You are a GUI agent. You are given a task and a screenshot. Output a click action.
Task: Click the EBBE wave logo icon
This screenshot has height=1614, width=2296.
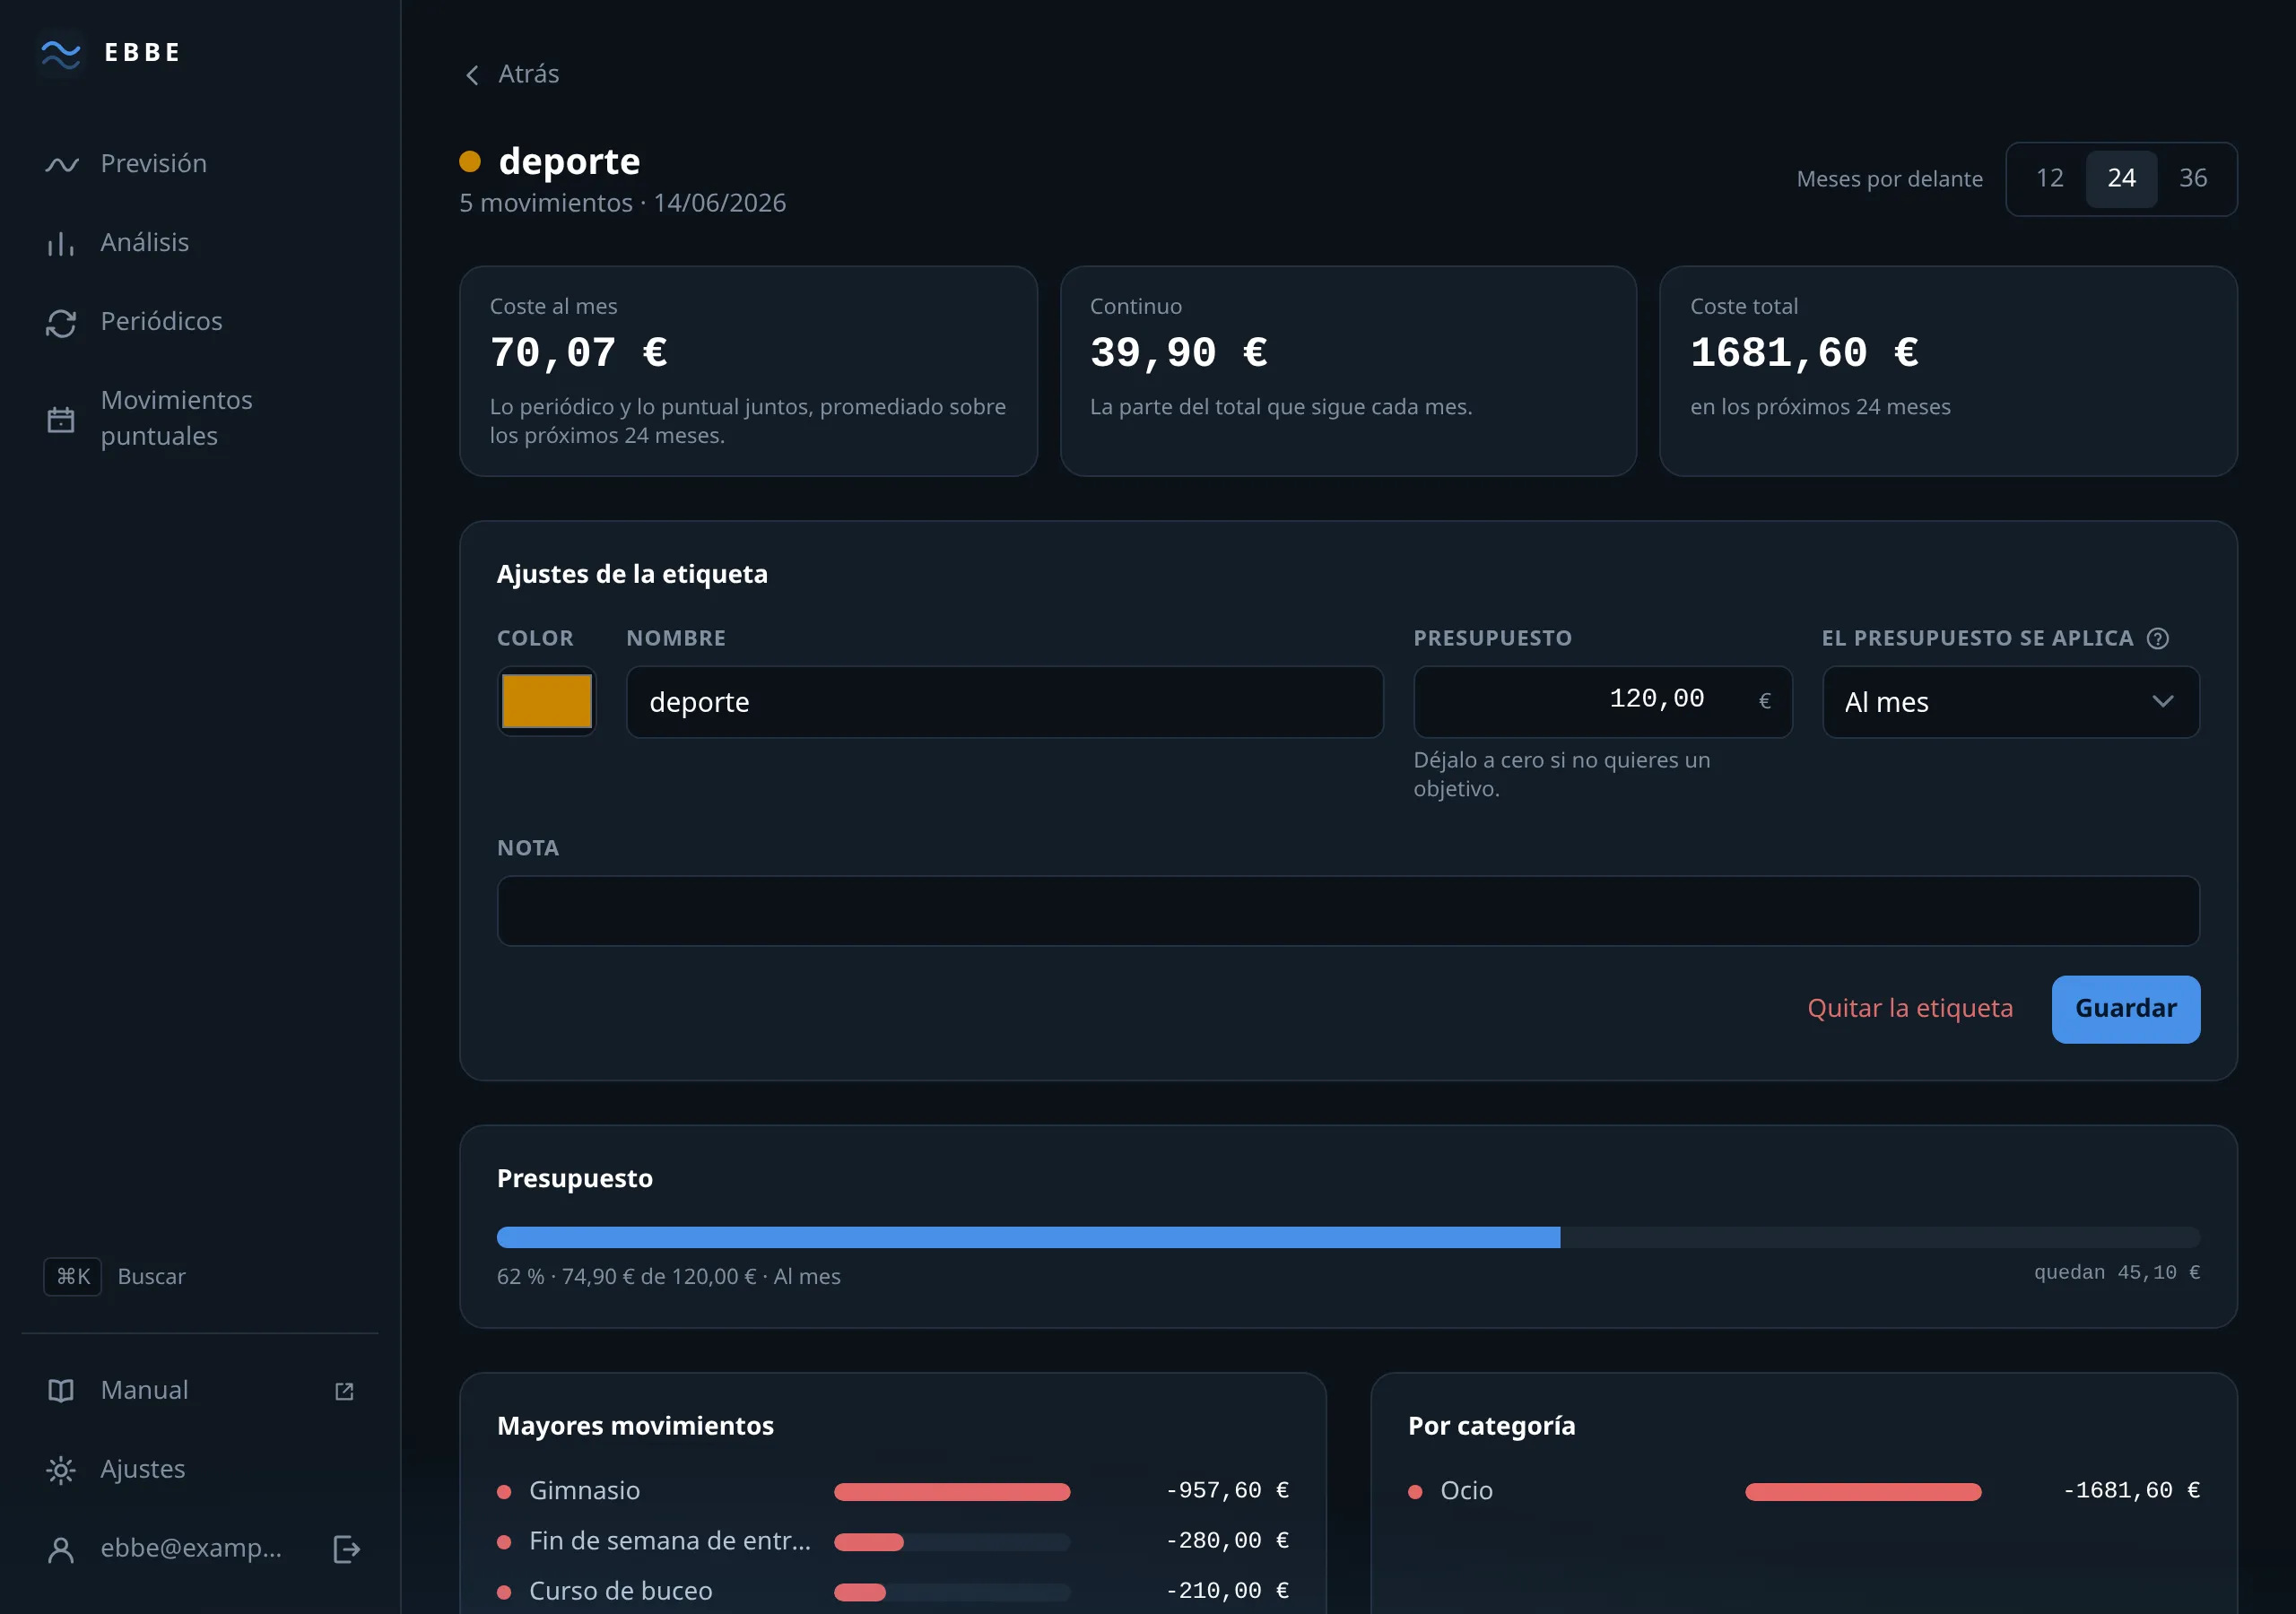pyautogui.click(x=61, y=53)
